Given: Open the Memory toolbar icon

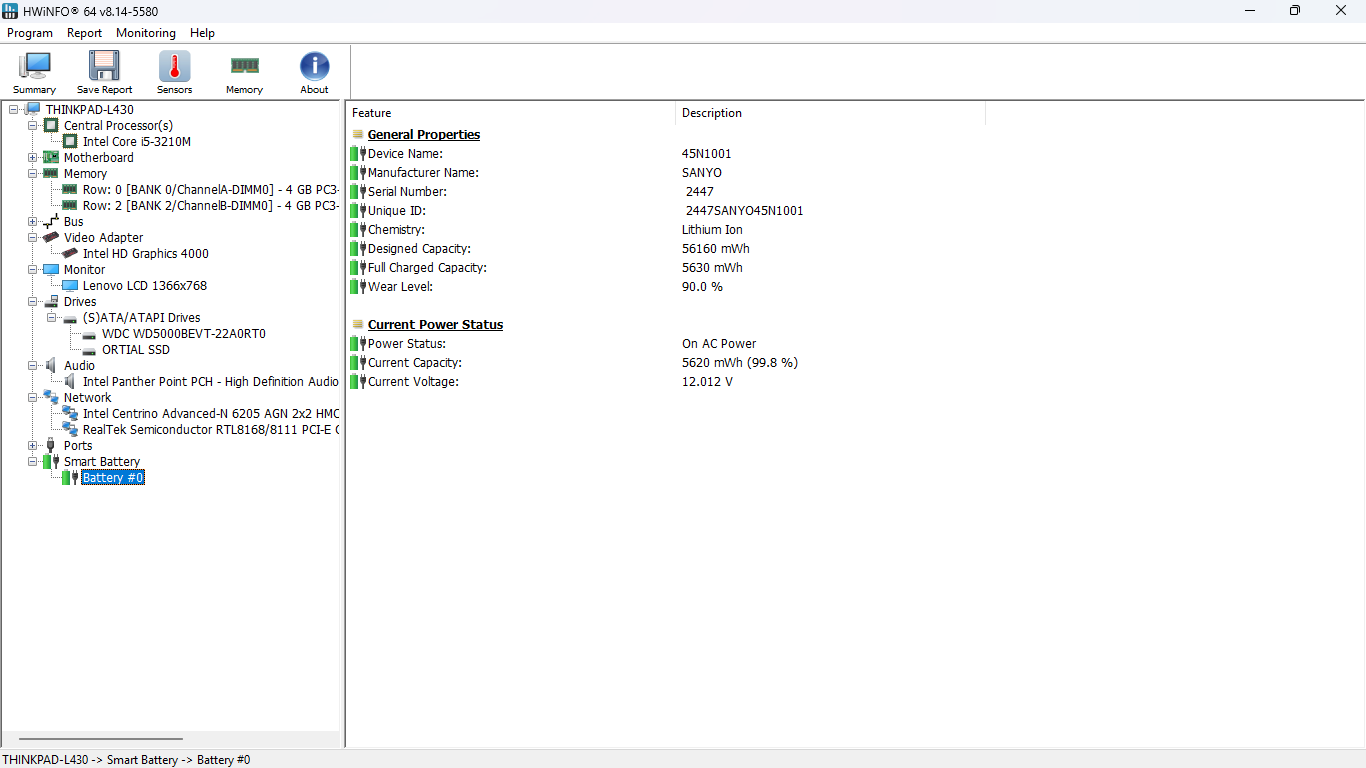Looking at the screenshot, I should tap(244, 66).
